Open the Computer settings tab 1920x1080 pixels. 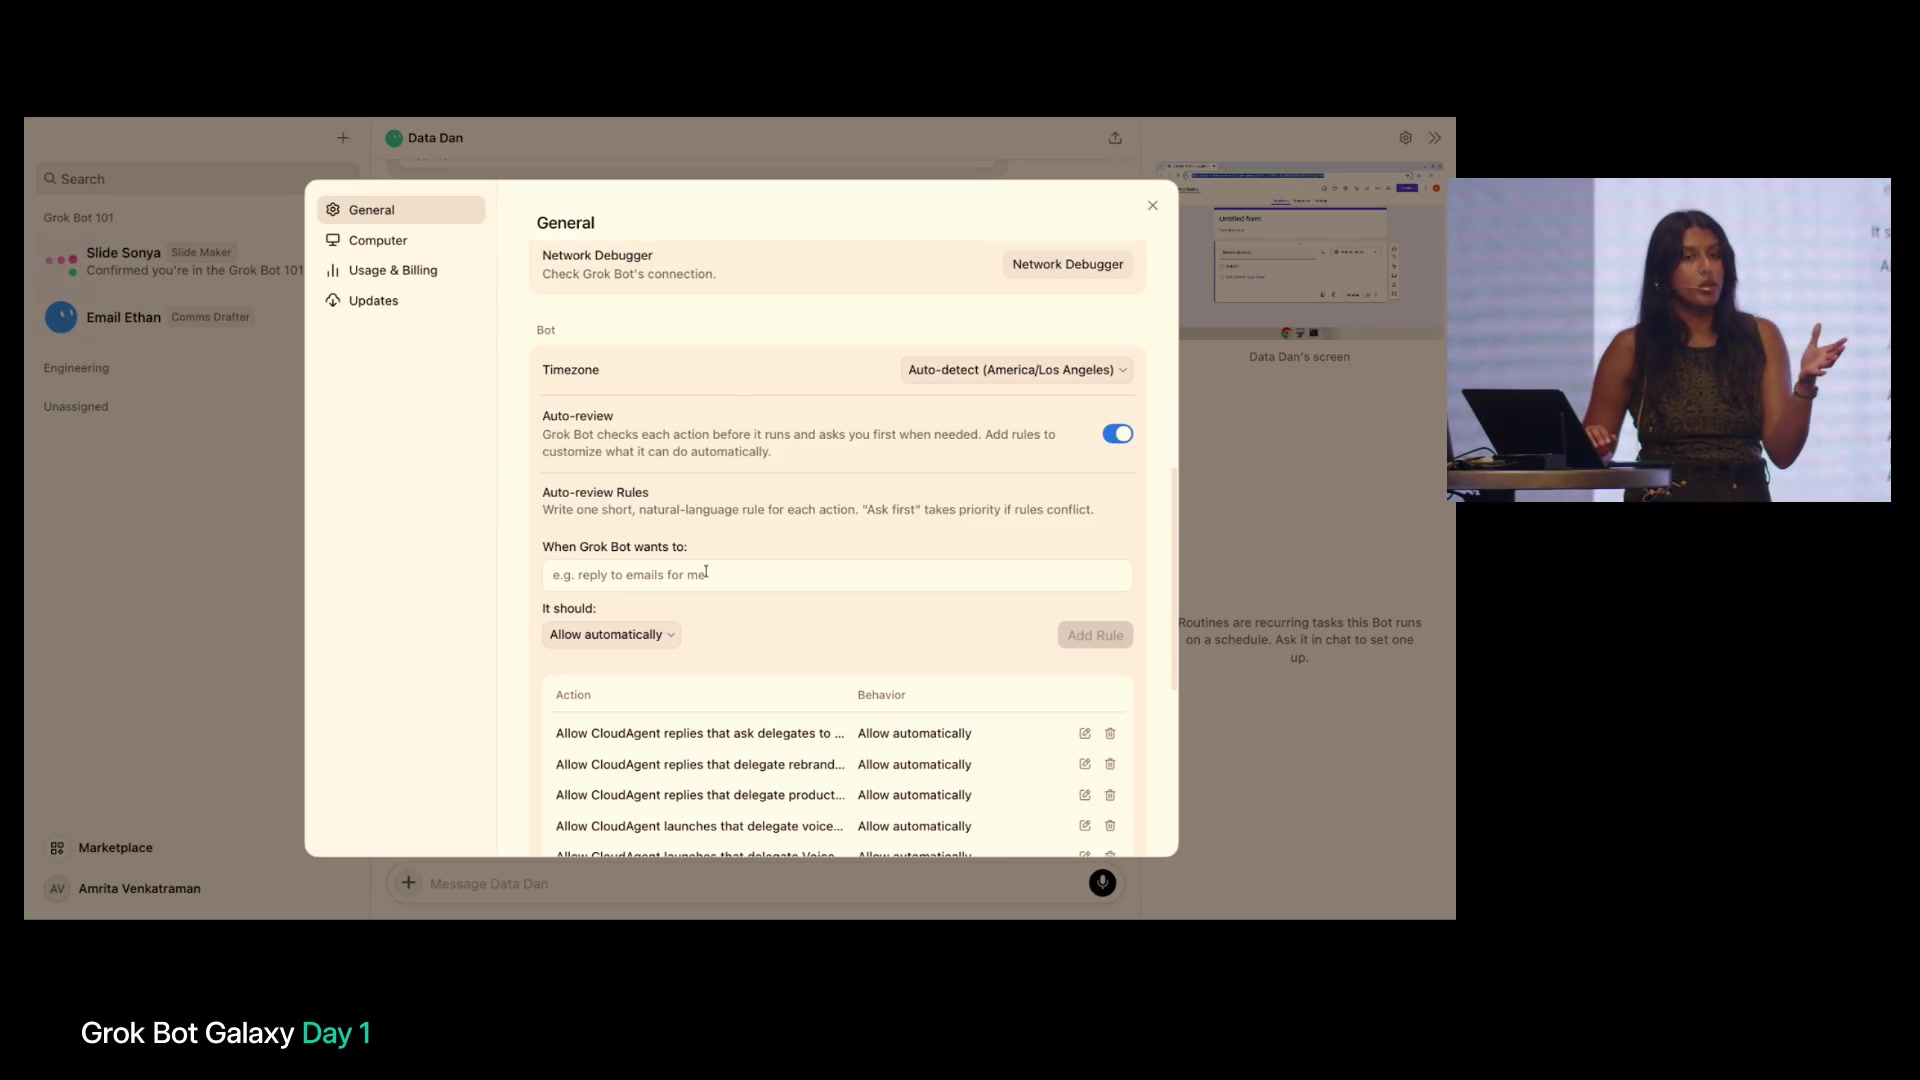tap(401, 240)
